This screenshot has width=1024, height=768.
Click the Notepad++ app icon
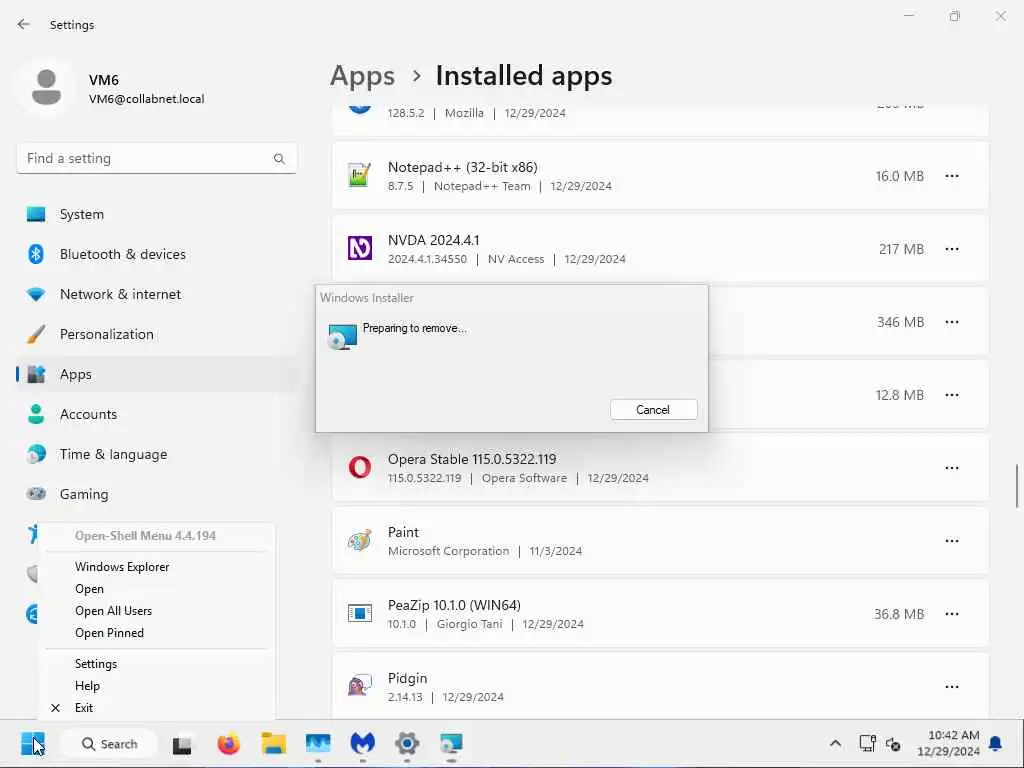click(359, 175)
